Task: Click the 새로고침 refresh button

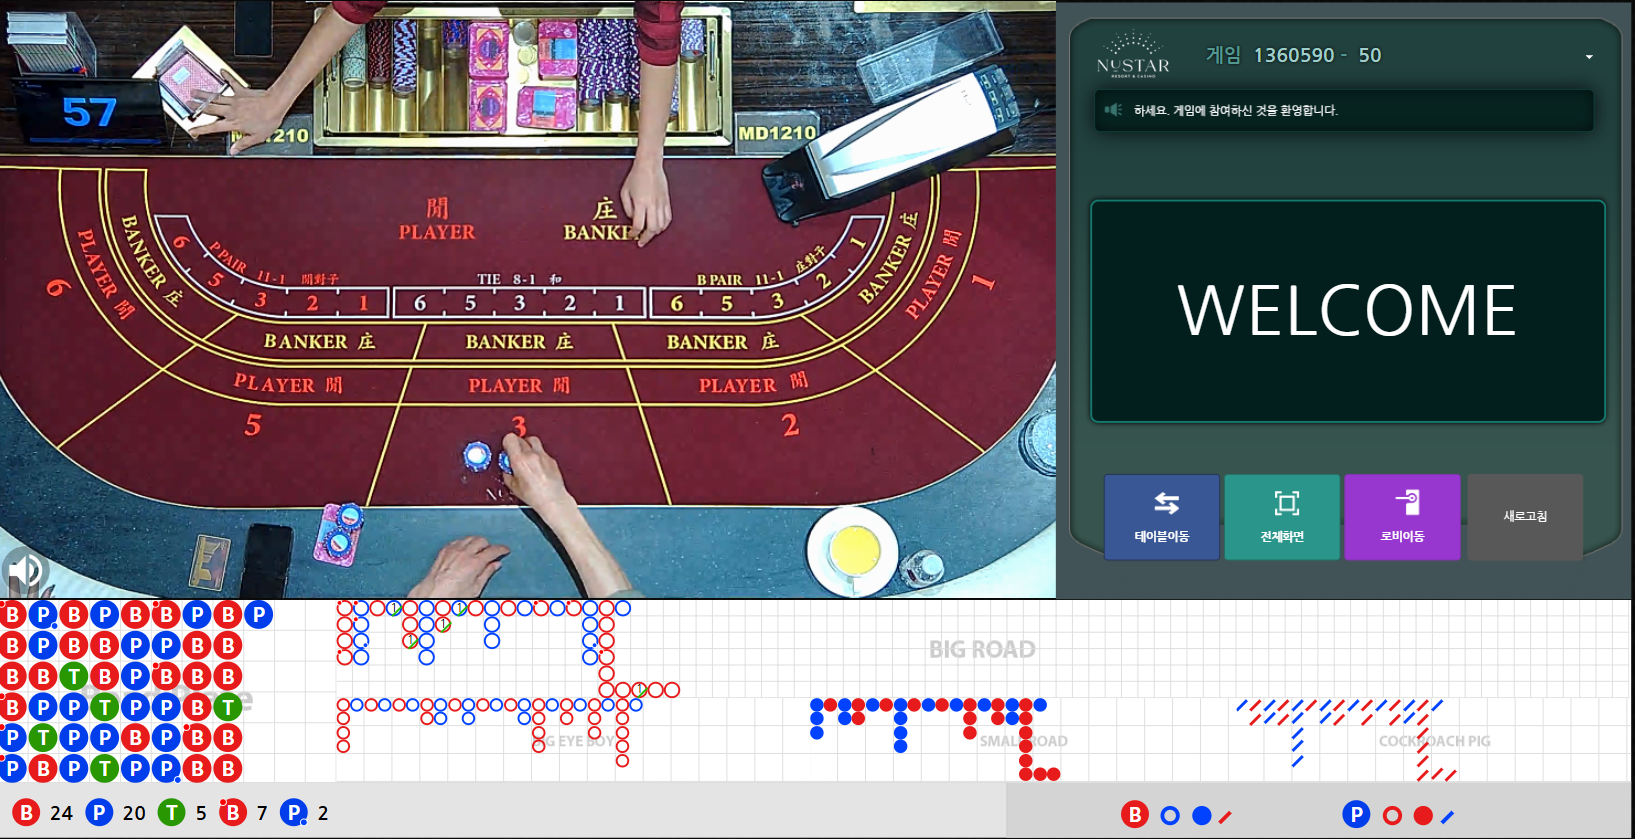Action: coord(1525,516)
